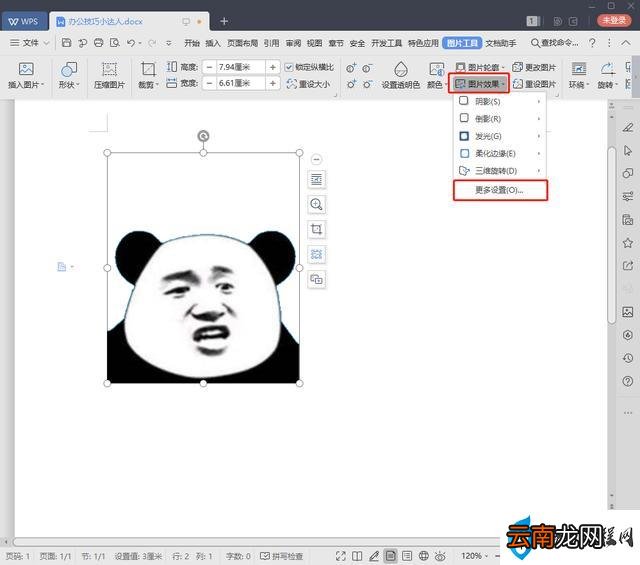Click the picture Color (颜色) icon
This screenshot has height=565, width=640.
click(436, 69)
